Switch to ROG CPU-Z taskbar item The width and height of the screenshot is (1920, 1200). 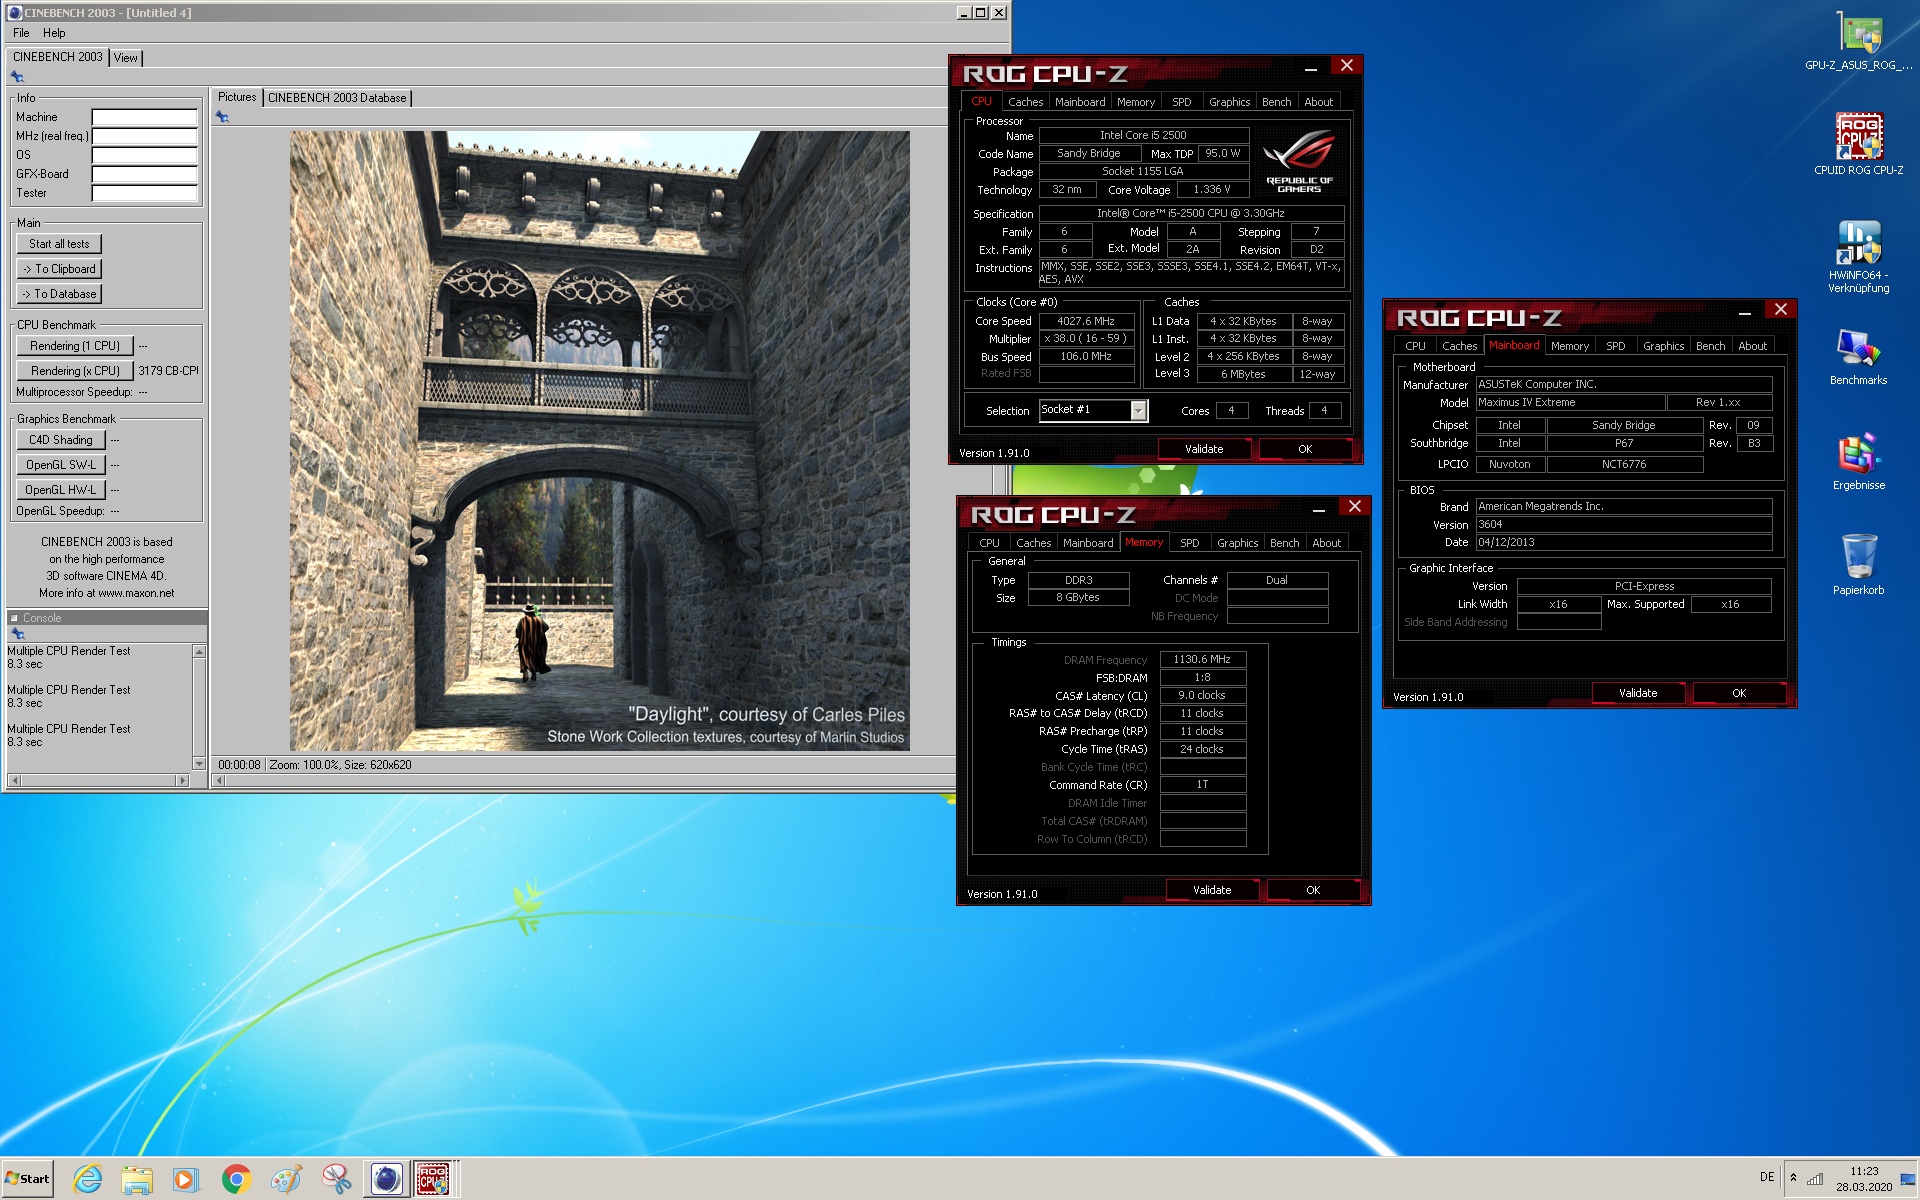[433, 1179]
